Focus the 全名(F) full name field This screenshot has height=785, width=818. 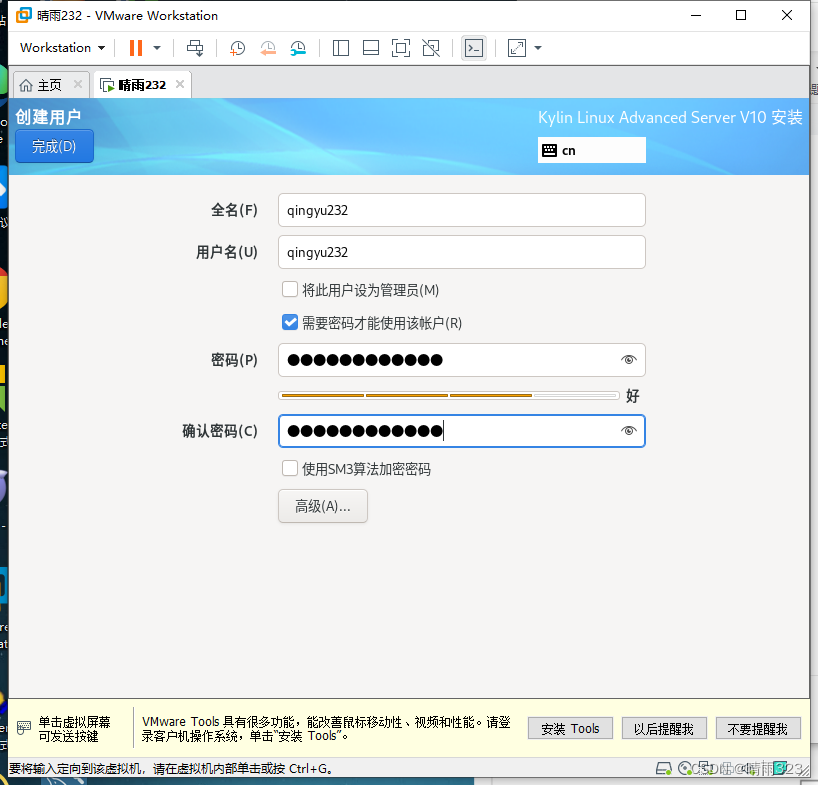coord(462,210)
